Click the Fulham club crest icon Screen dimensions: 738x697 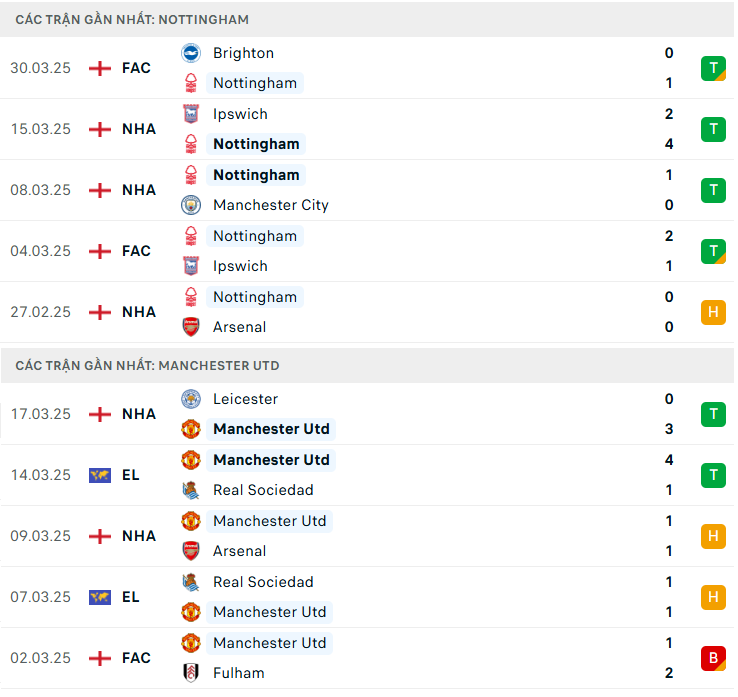(190, 673)
